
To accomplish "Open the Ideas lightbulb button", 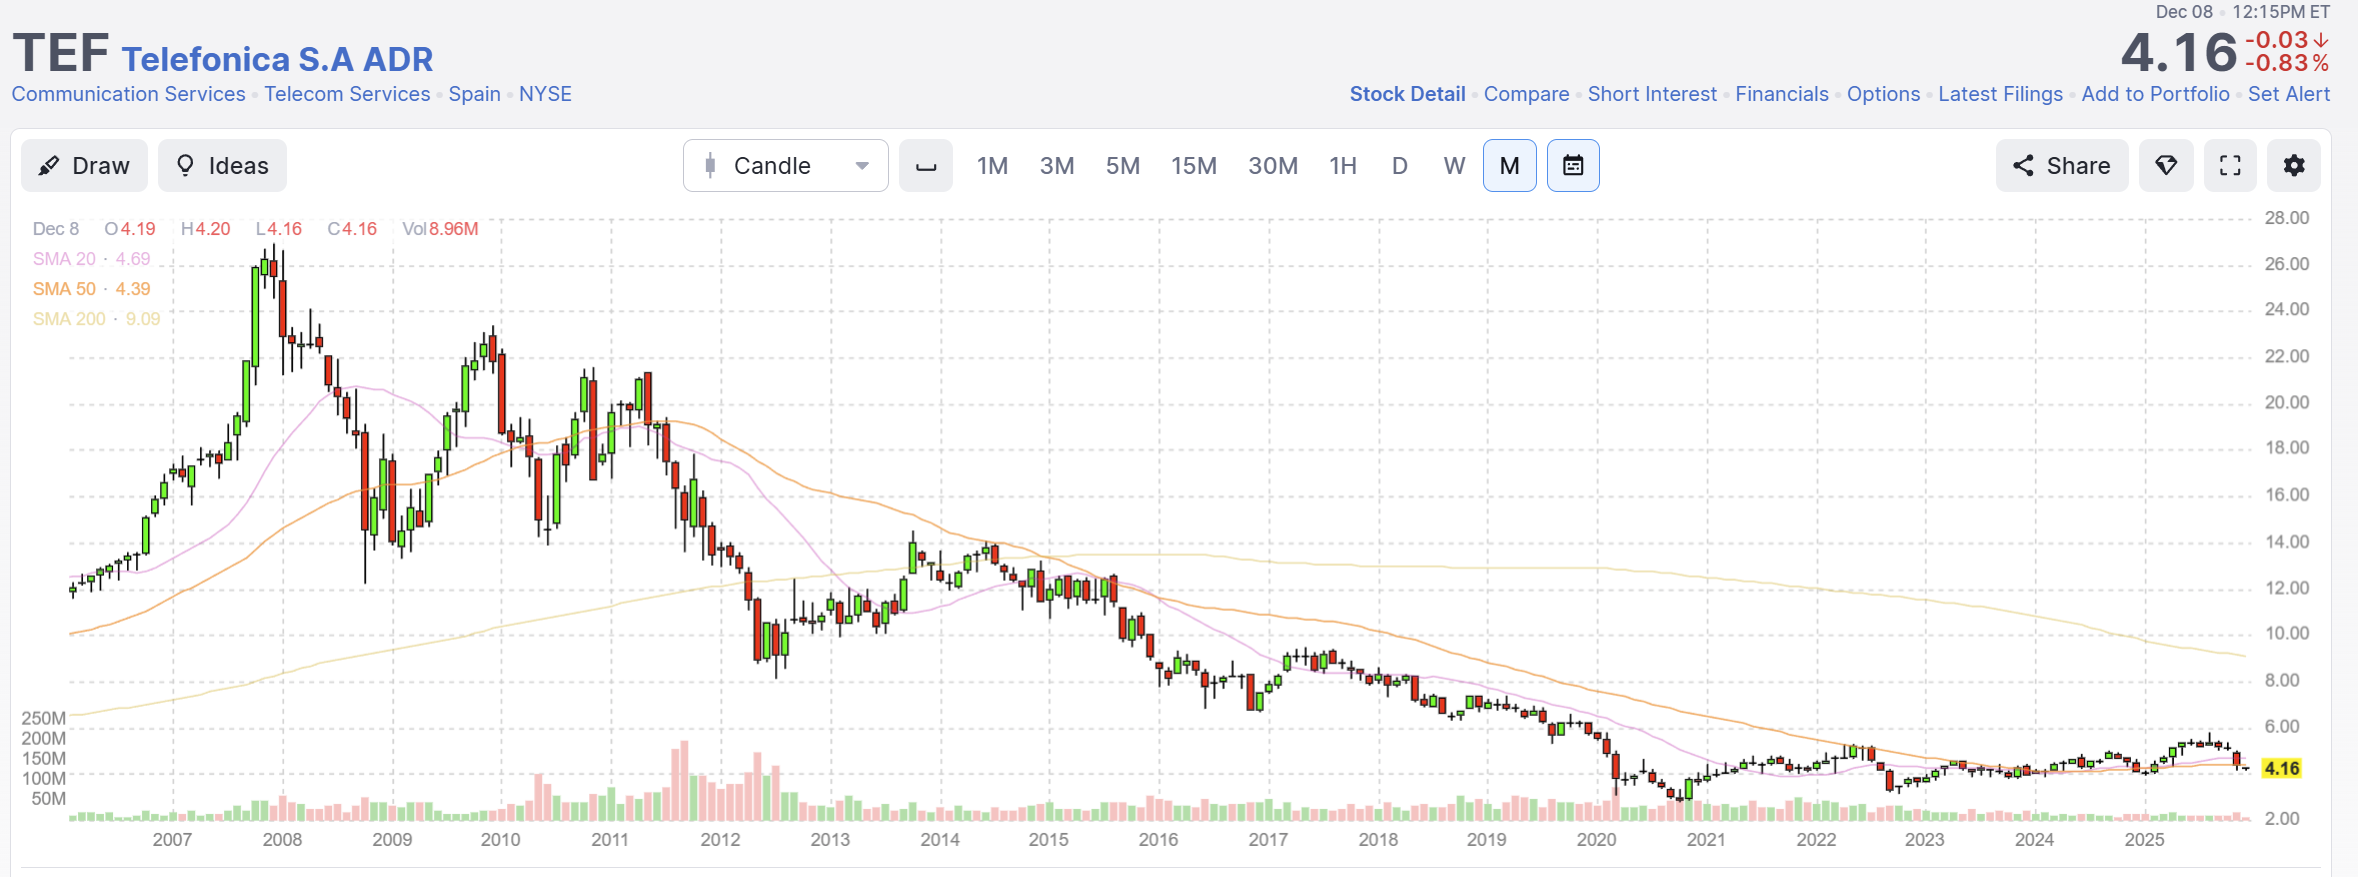I will (x=222, y=166).
